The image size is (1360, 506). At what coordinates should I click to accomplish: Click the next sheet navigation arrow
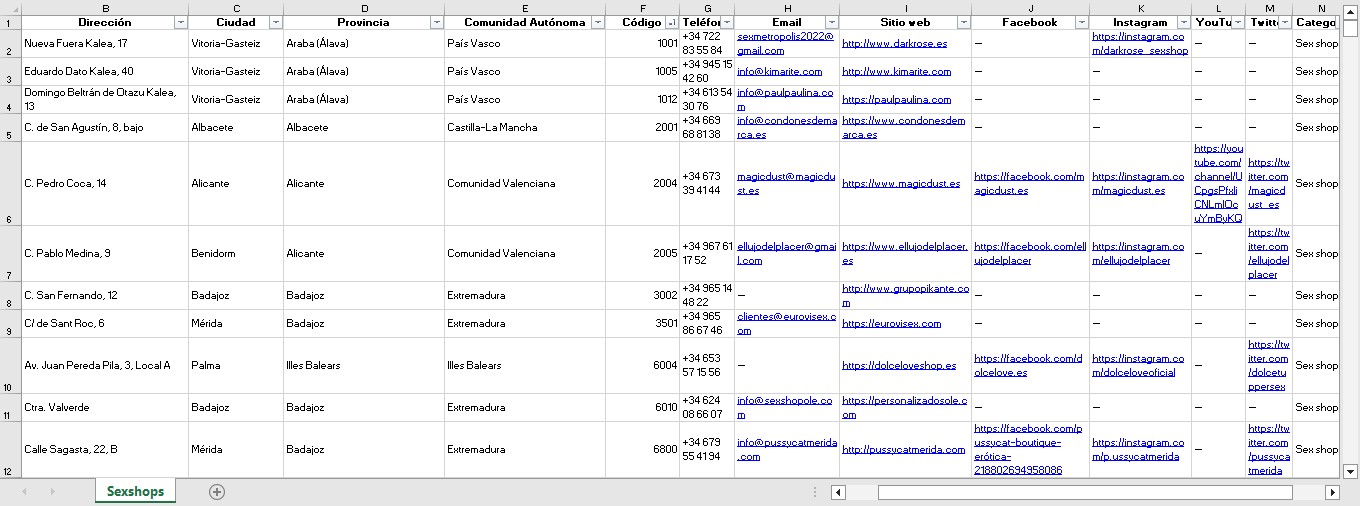click(52, 492)
